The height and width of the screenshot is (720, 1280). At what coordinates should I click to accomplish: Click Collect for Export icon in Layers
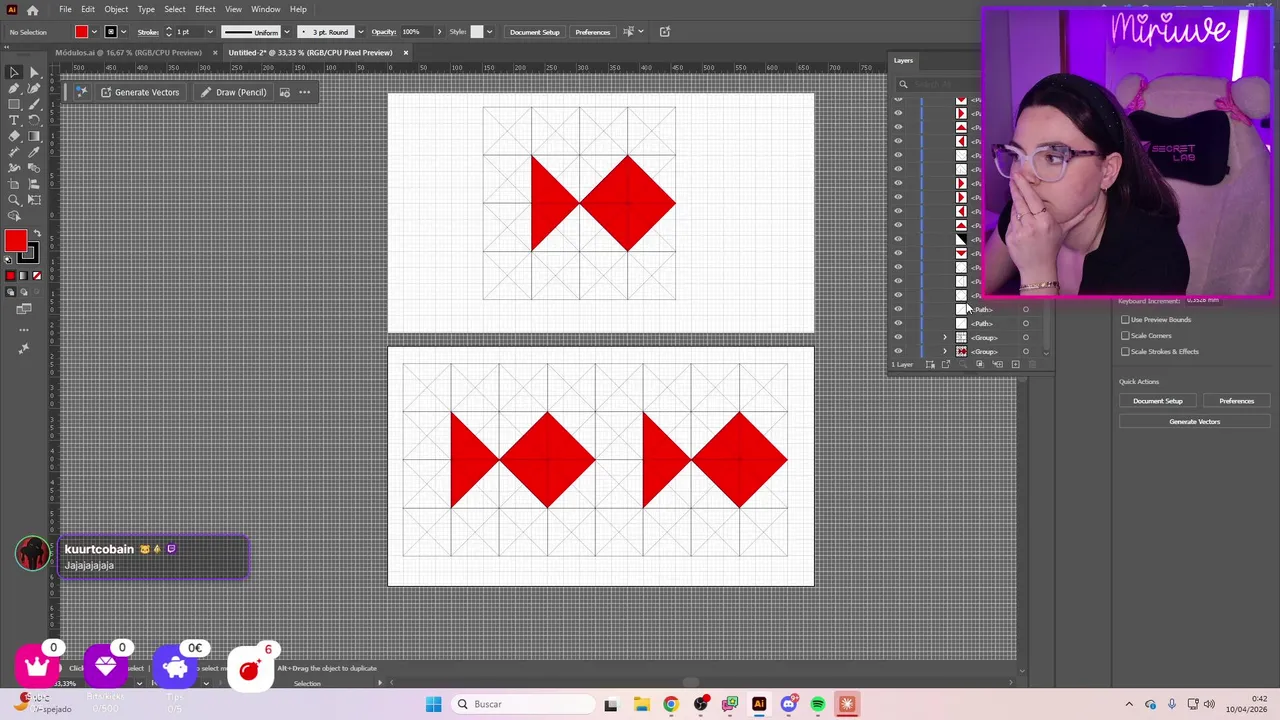[946, 364]
